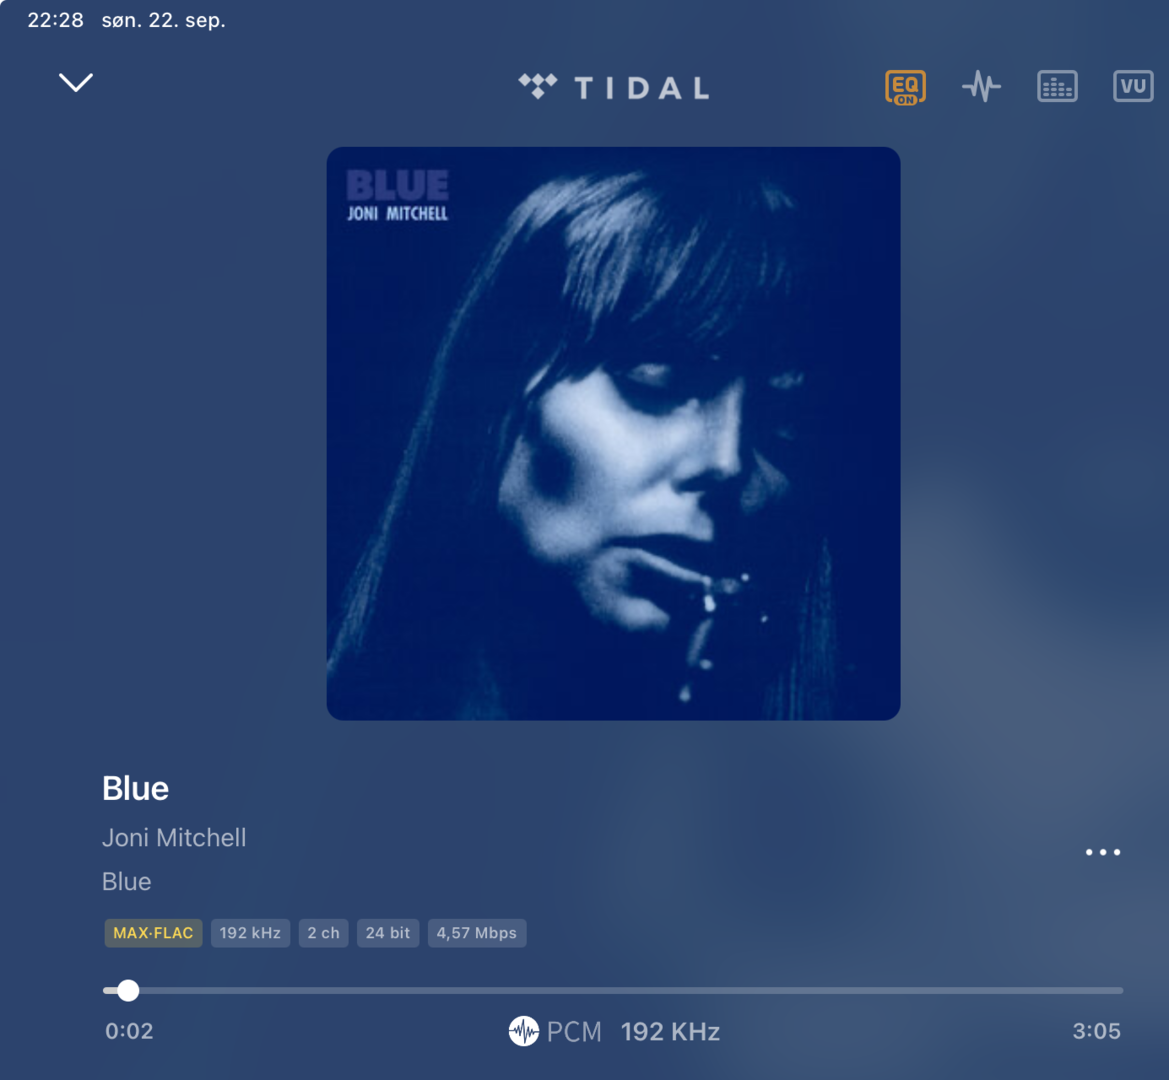Click the round PCM waveform icon
The height and width of the screenshot is (1080, 1169).
pos(523,1032)
